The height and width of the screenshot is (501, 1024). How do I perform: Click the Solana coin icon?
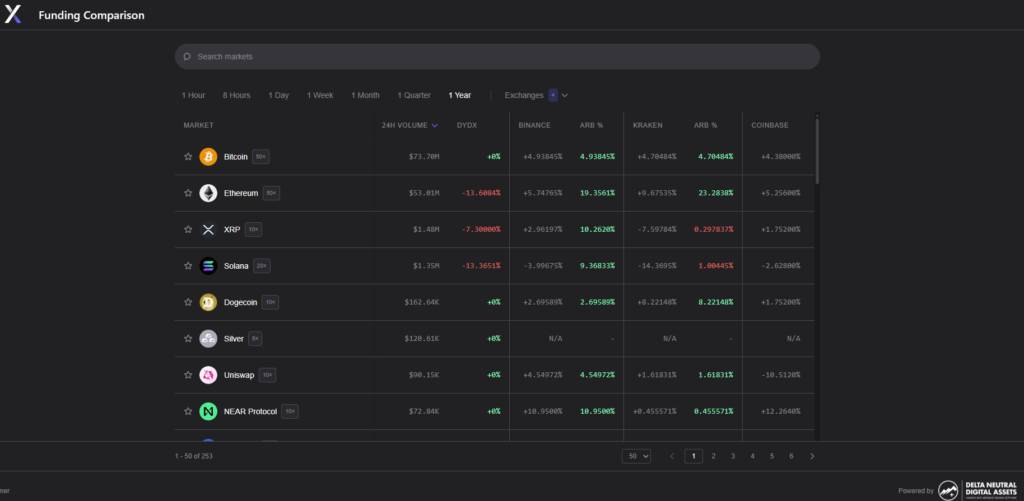coord(208,266)
